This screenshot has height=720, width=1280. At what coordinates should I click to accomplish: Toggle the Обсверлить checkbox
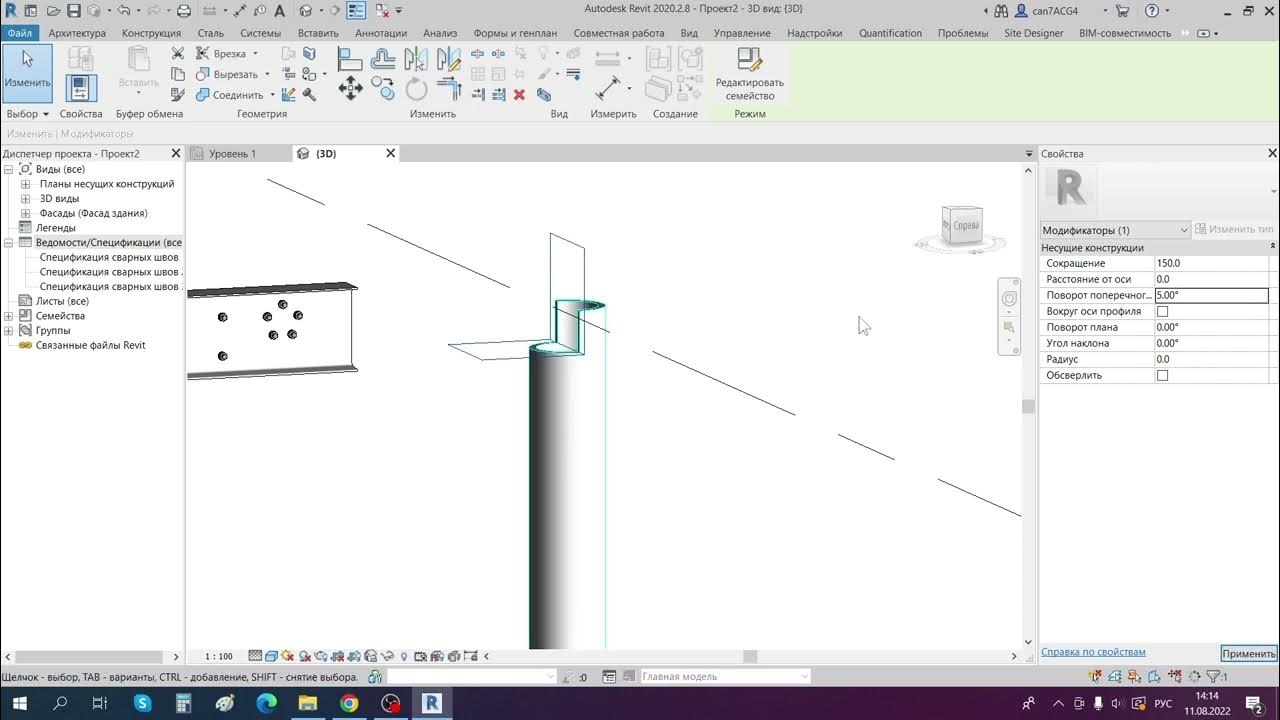[x=1162, y=375]
